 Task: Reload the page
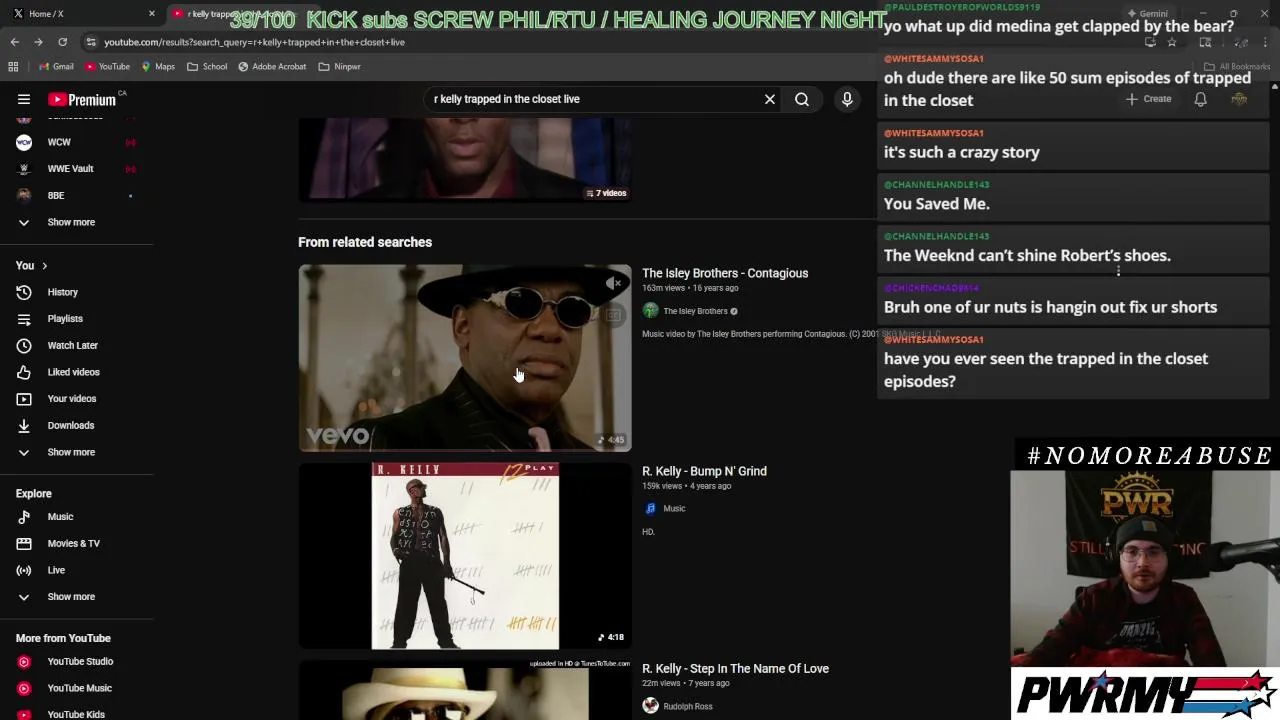tap(62, 42)
